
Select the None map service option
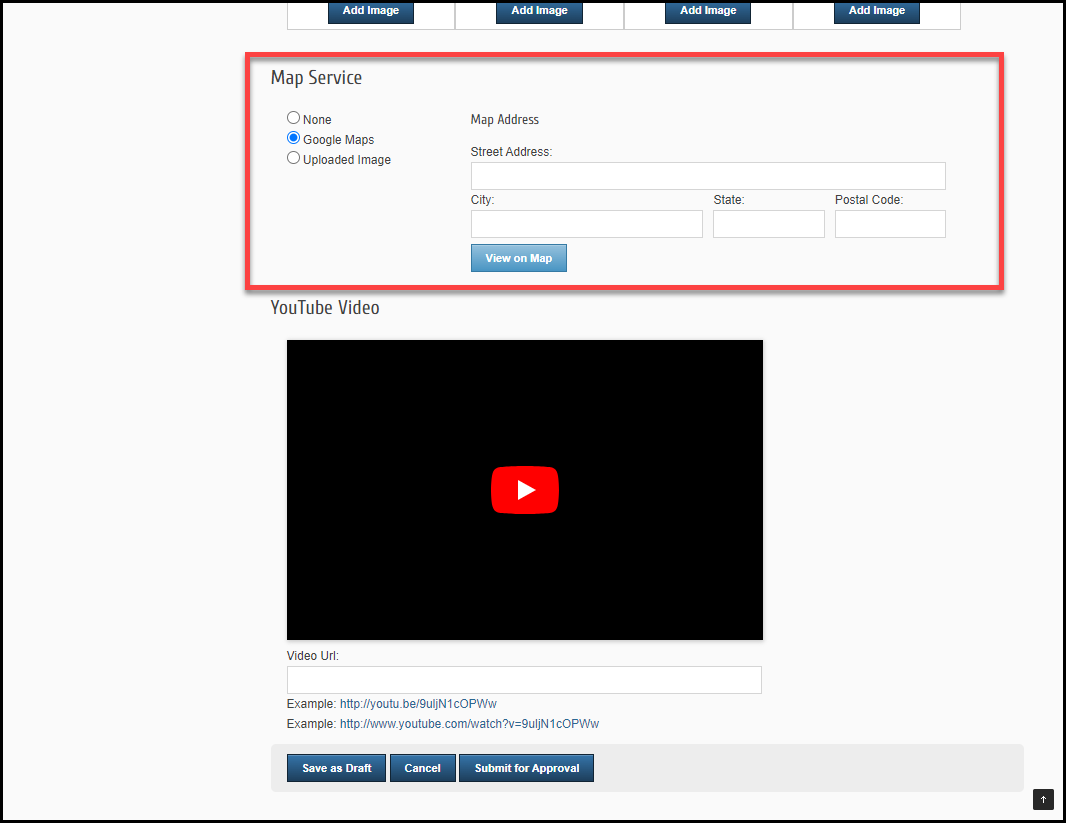click(x=294, y=118)
